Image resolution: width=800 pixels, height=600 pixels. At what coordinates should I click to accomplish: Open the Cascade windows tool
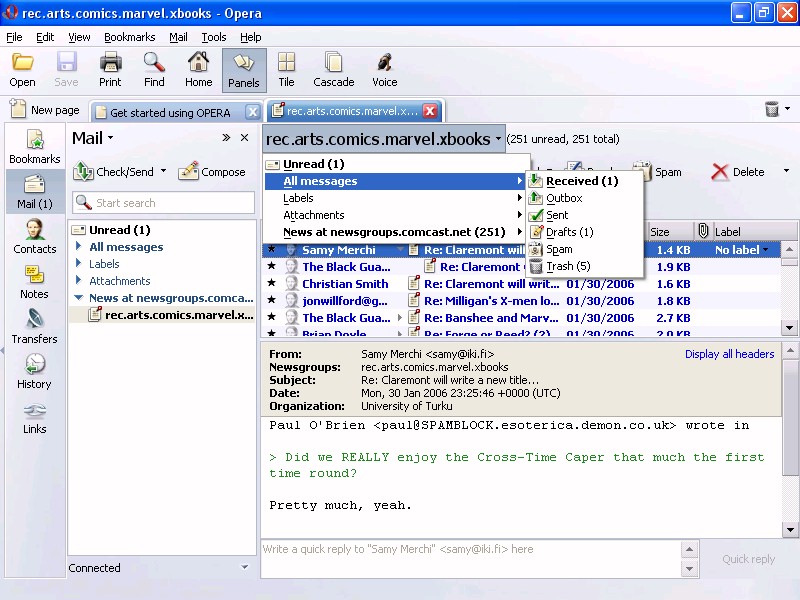[333, 70]
